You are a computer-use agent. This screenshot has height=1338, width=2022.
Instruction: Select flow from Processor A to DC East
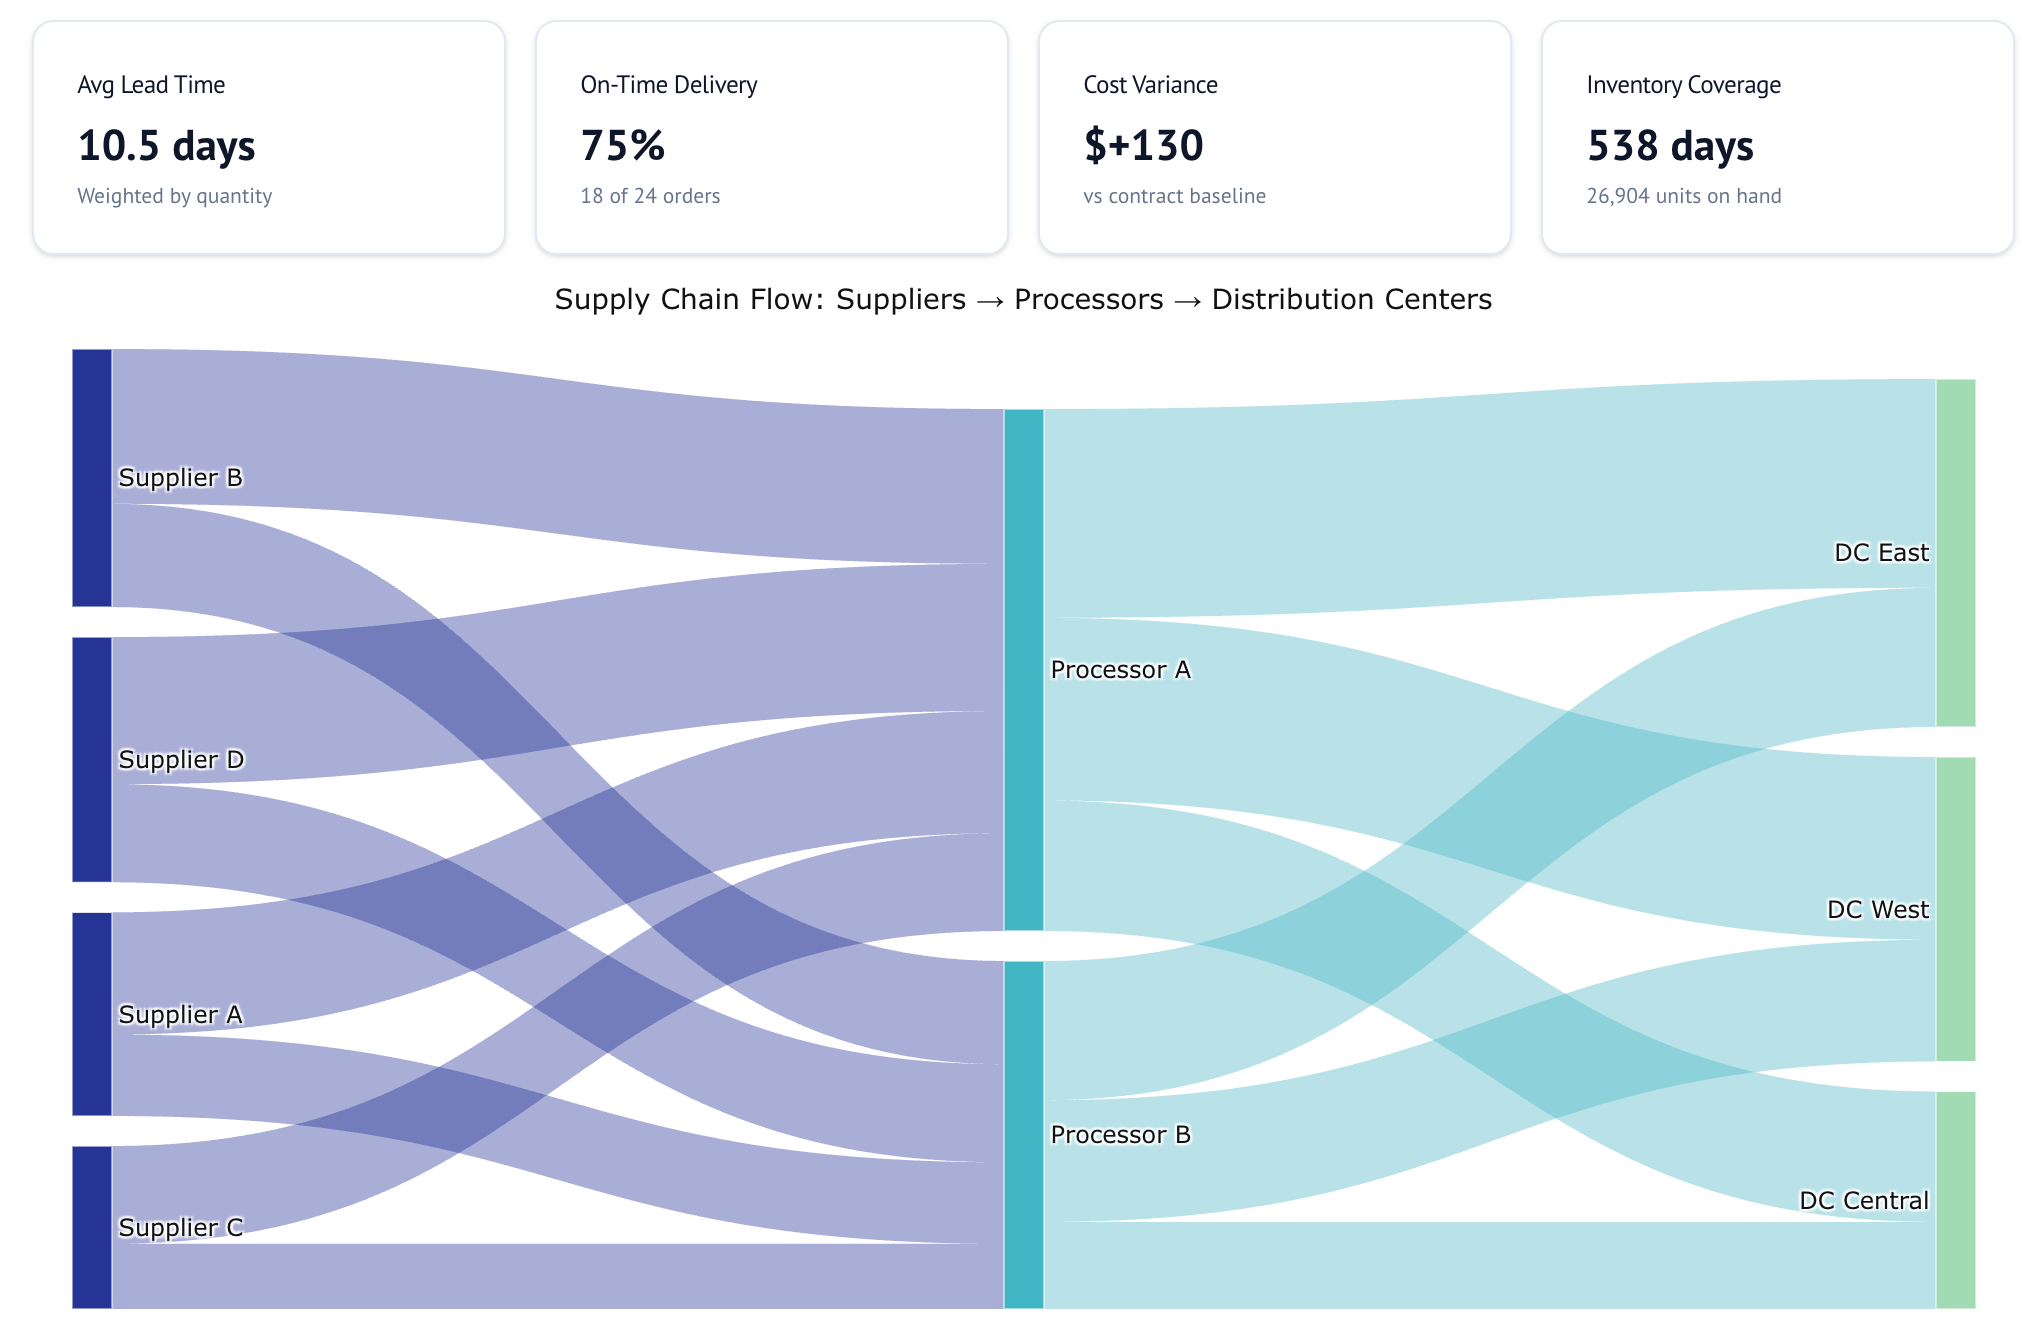point(1490,500)
